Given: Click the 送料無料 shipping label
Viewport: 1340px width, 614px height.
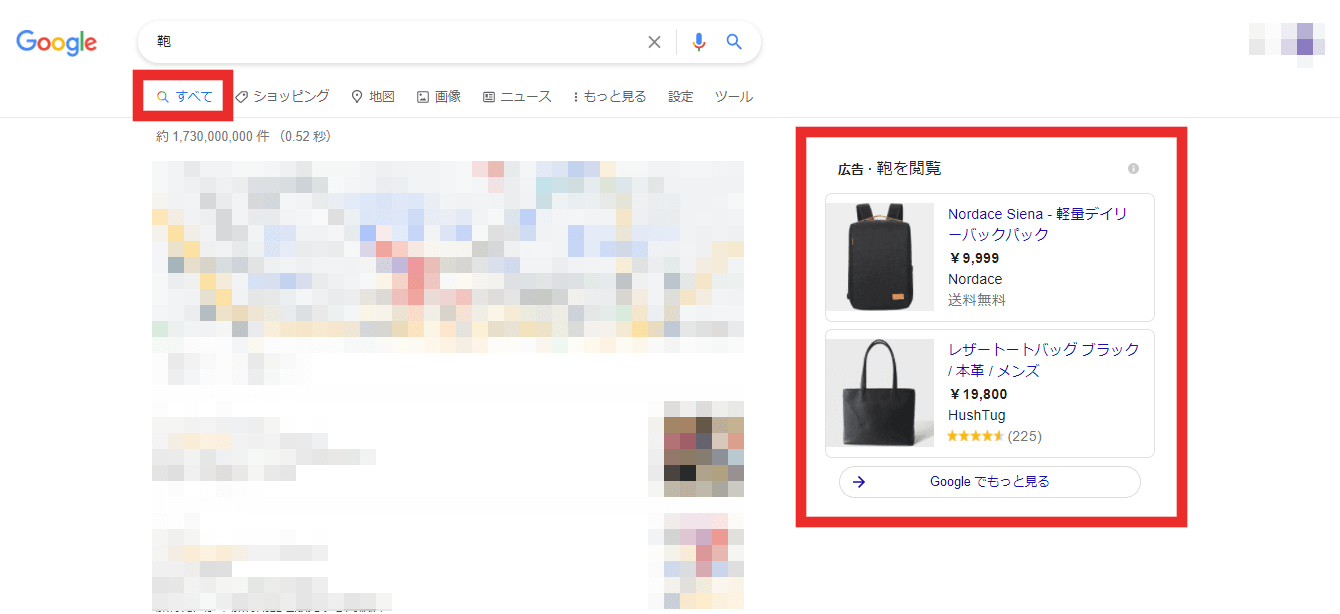Looking at the screenshot, I should [977, 300].
